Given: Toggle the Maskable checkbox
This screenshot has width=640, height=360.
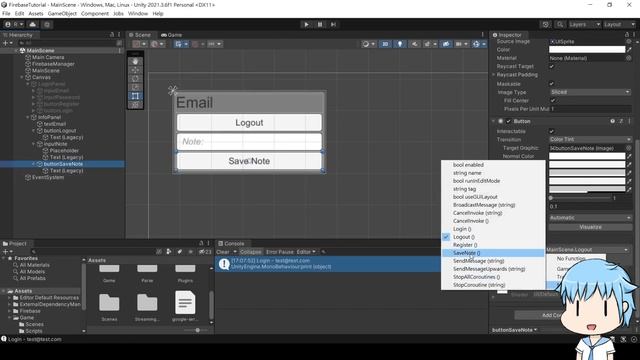Looking at the screenshot, I should 552,84.
